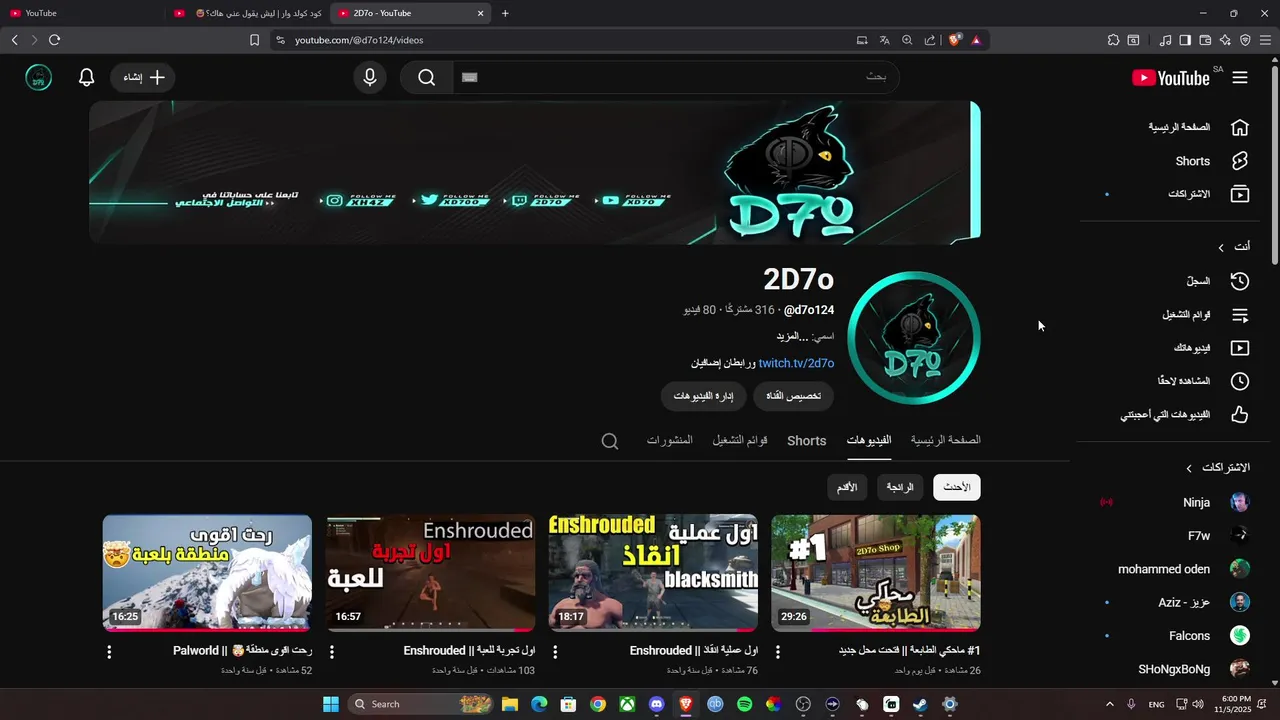Screen dimensions: 1280x720
Task: Open options menu for اول عملية انقاذ video
Action: (555, 652)
